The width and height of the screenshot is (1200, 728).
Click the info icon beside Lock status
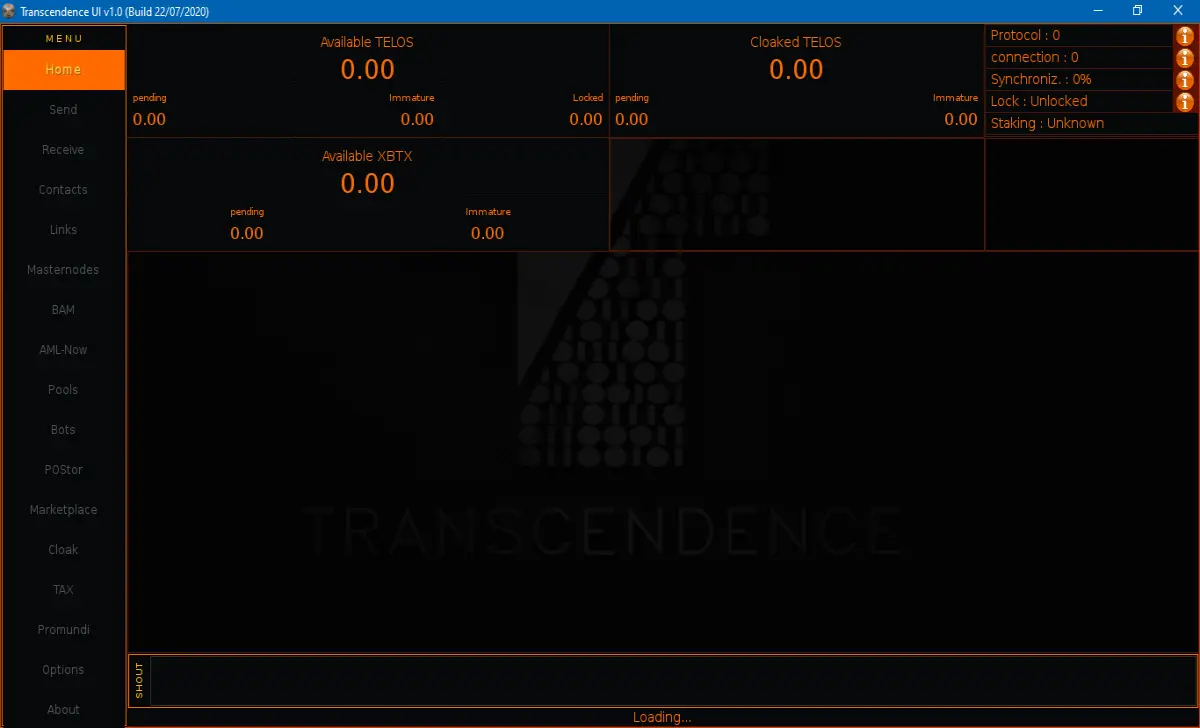(1185, 102)
